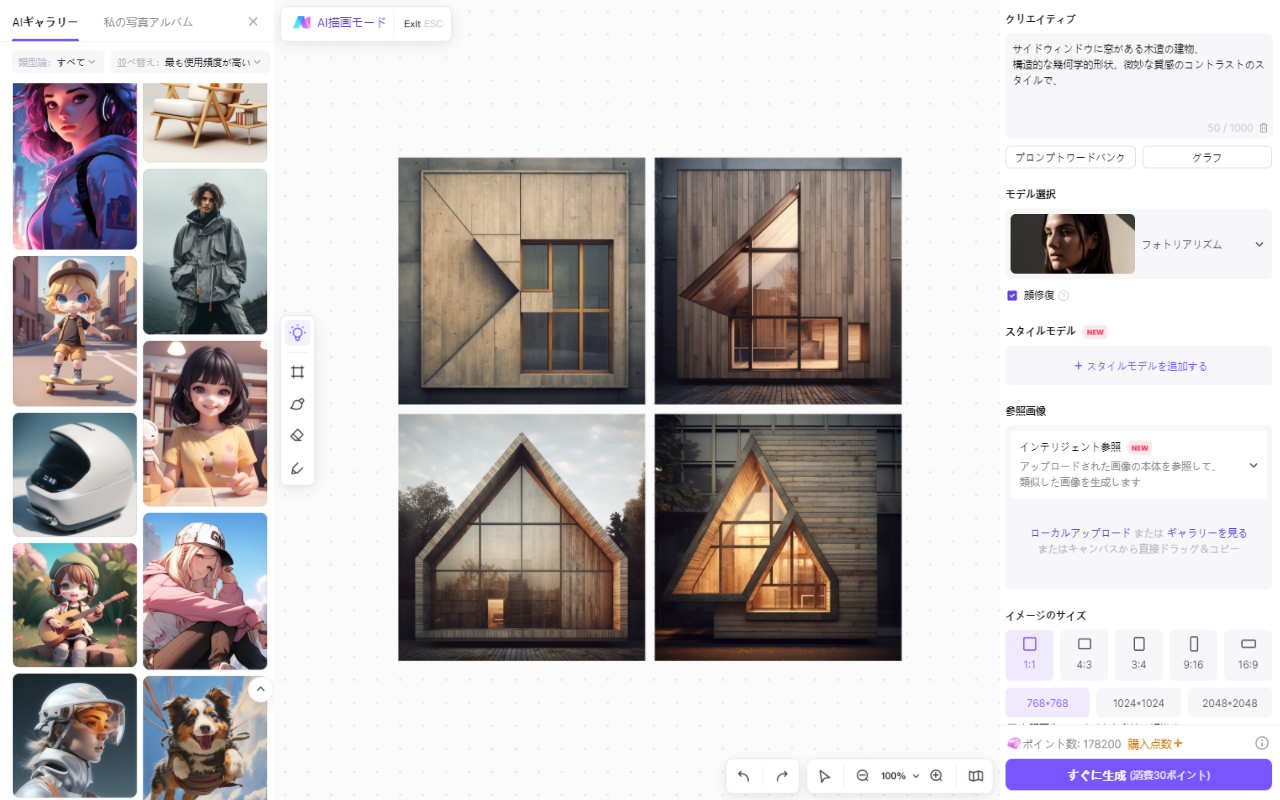Viewport: 1280px width, 800px height.
Task: Select the lightbulb AI idea tool
Action: coord(297,333)
